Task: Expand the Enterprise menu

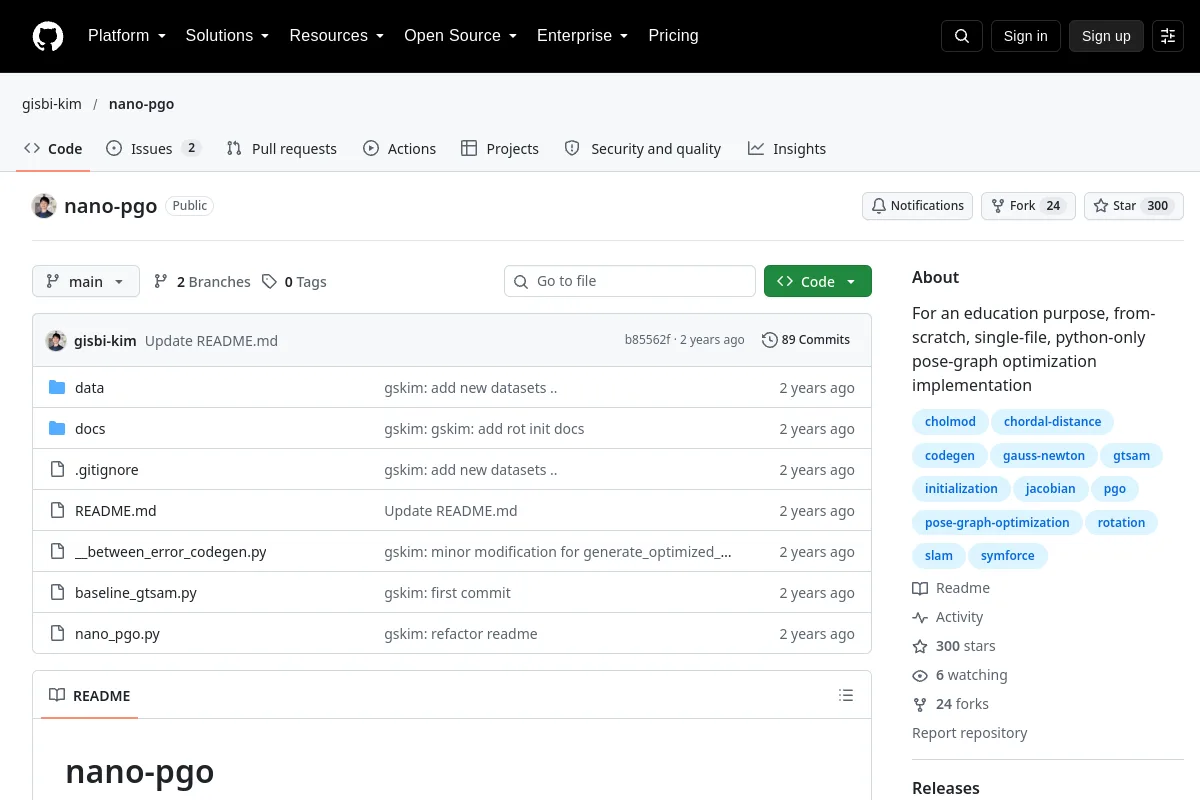Action: click(583, 36)
